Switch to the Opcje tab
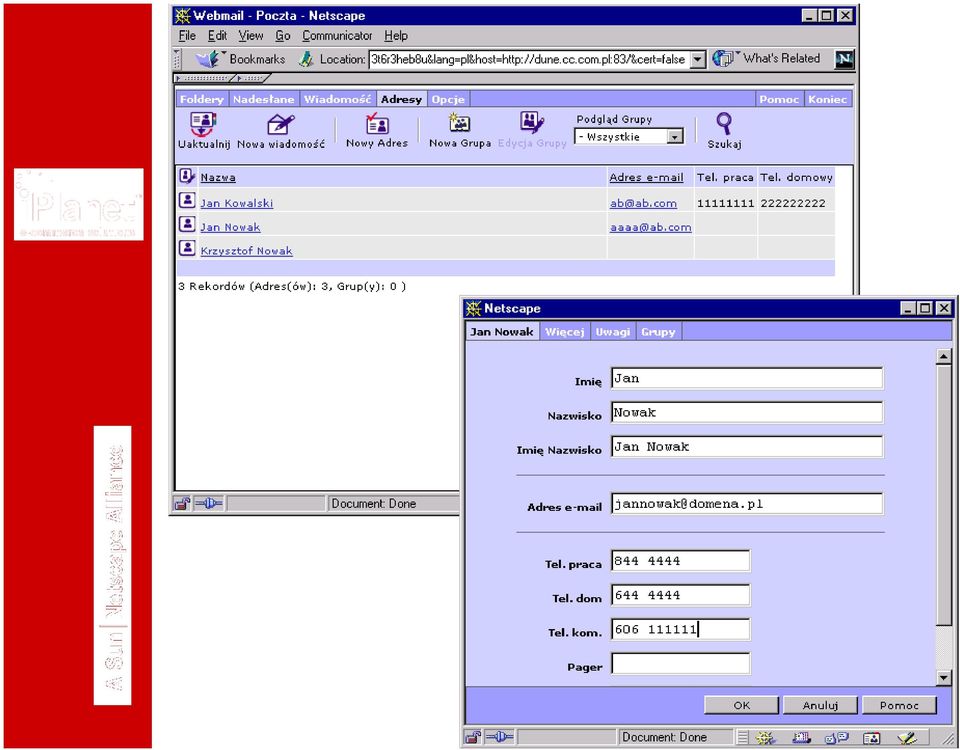This screenshot has width=960, height=750. (448, 99)
